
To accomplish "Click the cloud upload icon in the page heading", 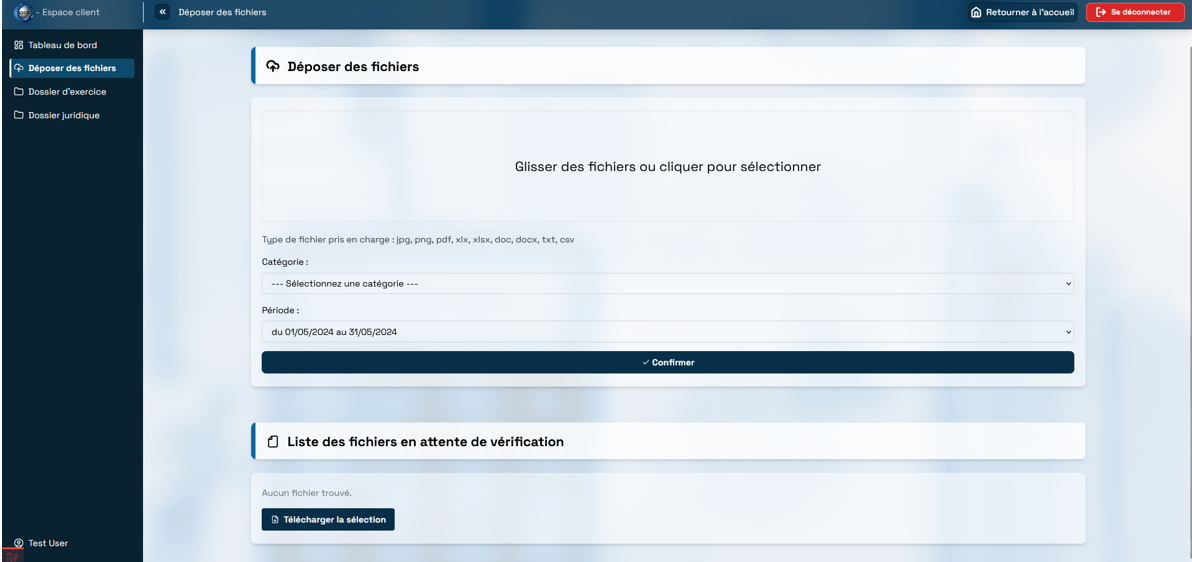I will [273, 67].
